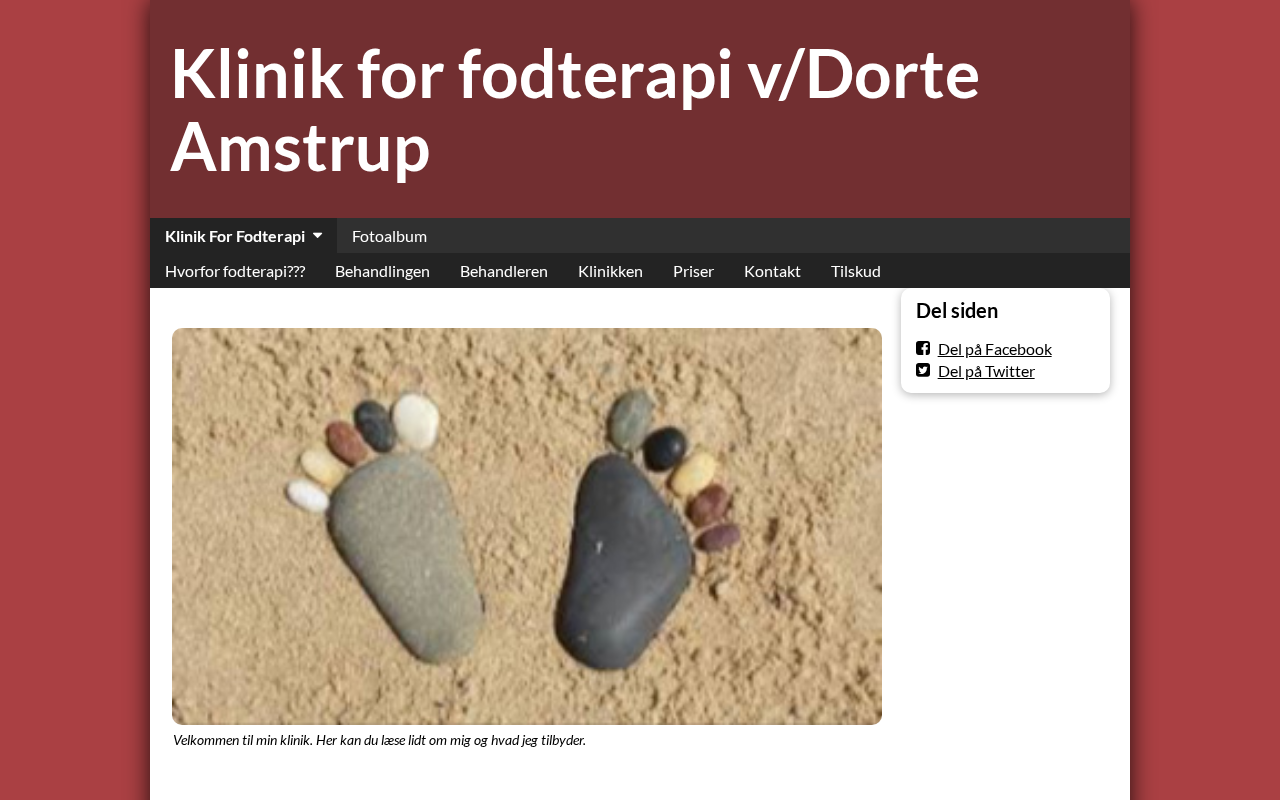
Task: Click the dark grey stone foot
Action: point(623,562)
